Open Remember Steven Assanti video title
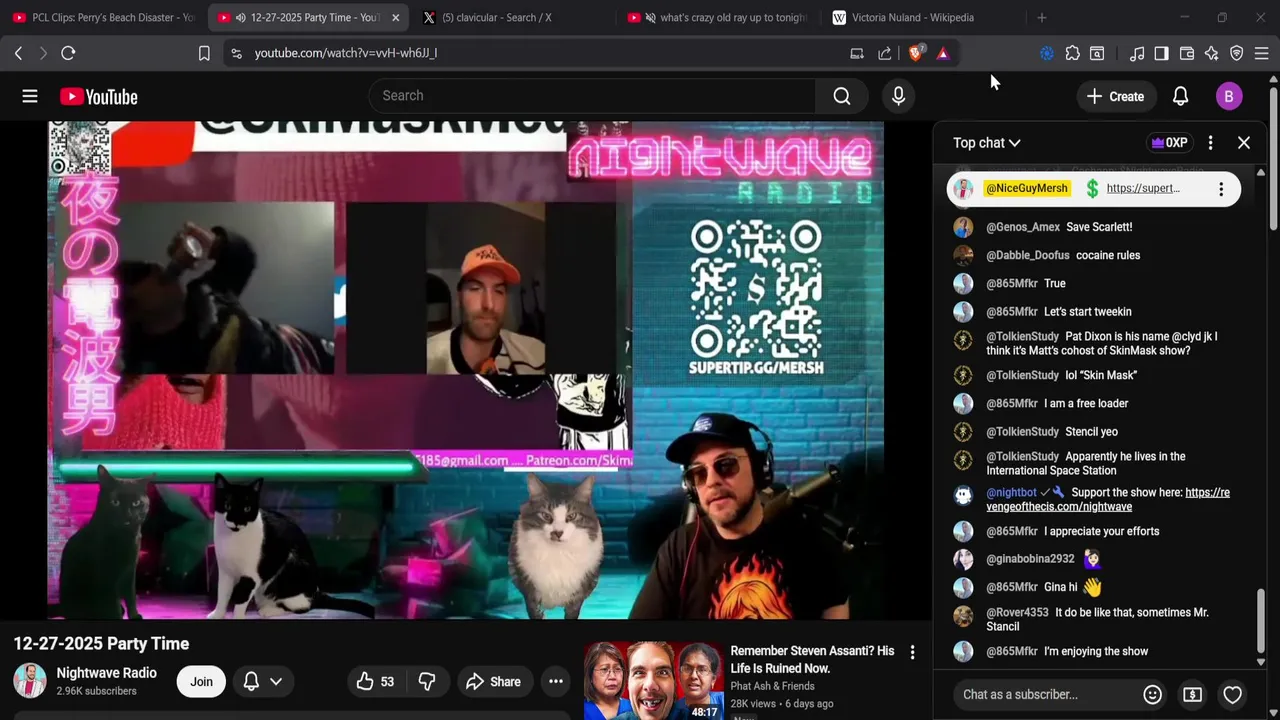Viewport: 1280px width, 720px height. 812,659
